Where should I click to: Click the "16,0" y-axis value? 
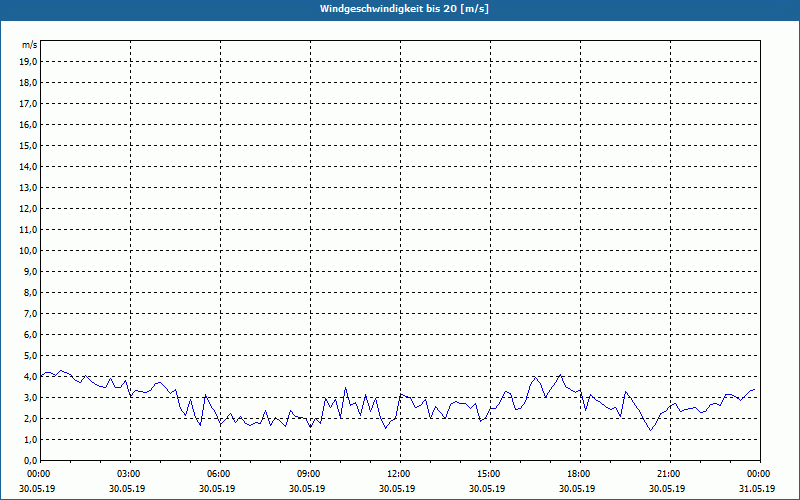[28, 124]
